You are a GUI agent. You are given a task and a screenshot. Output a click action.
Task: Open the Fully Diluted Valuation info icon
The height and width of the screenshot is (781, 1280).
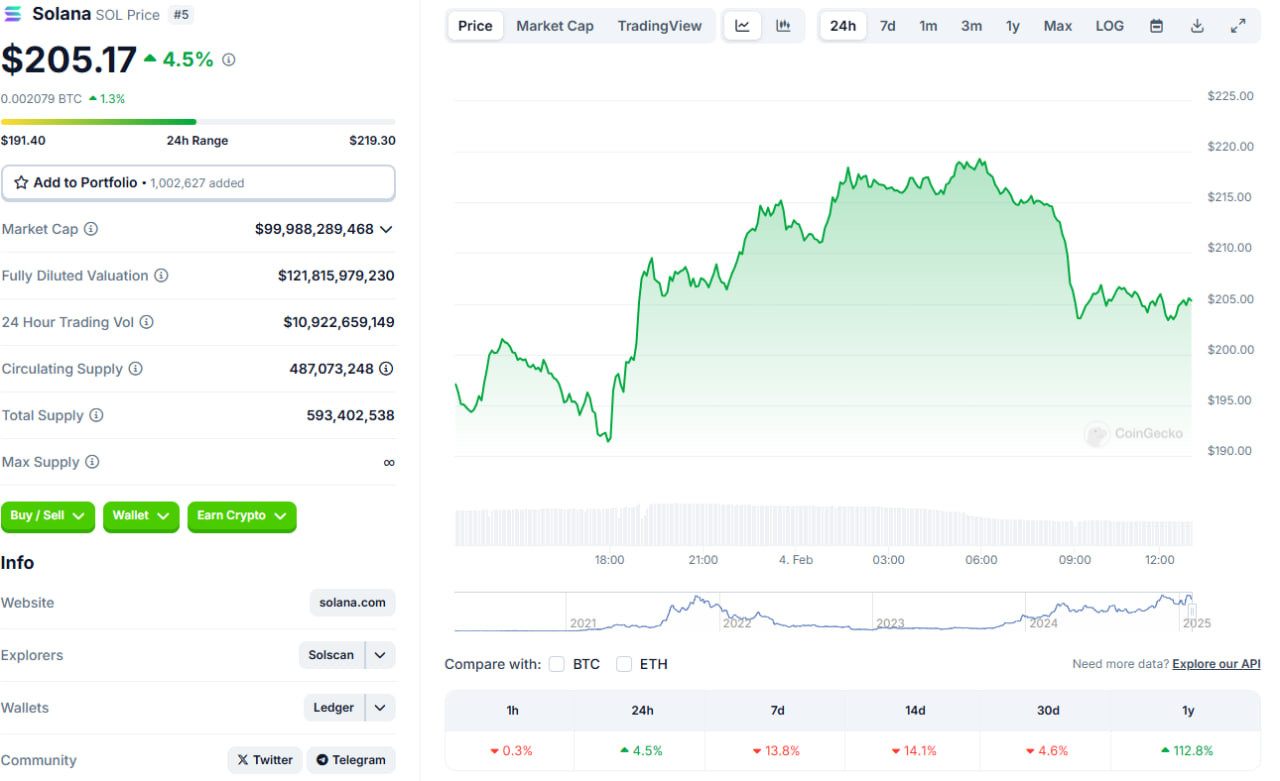coord(161,276)
